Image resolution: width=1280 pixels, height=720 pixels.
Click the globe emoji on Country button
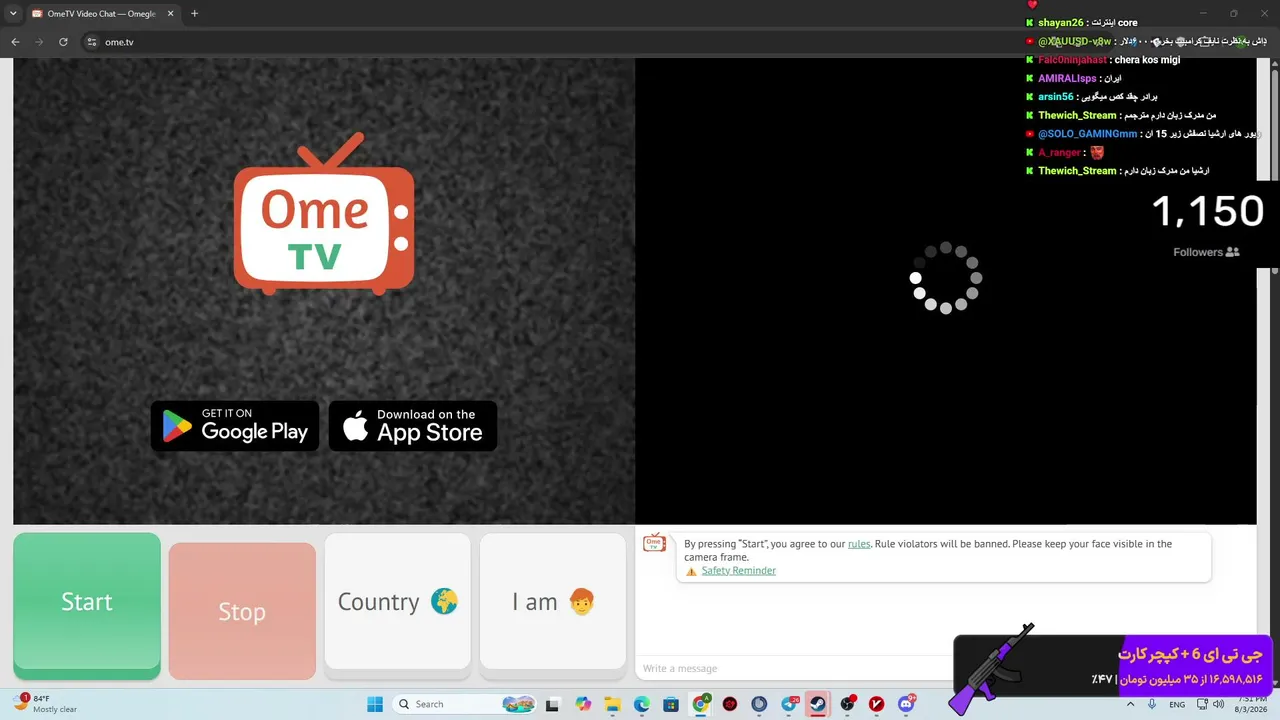[444, 601]
